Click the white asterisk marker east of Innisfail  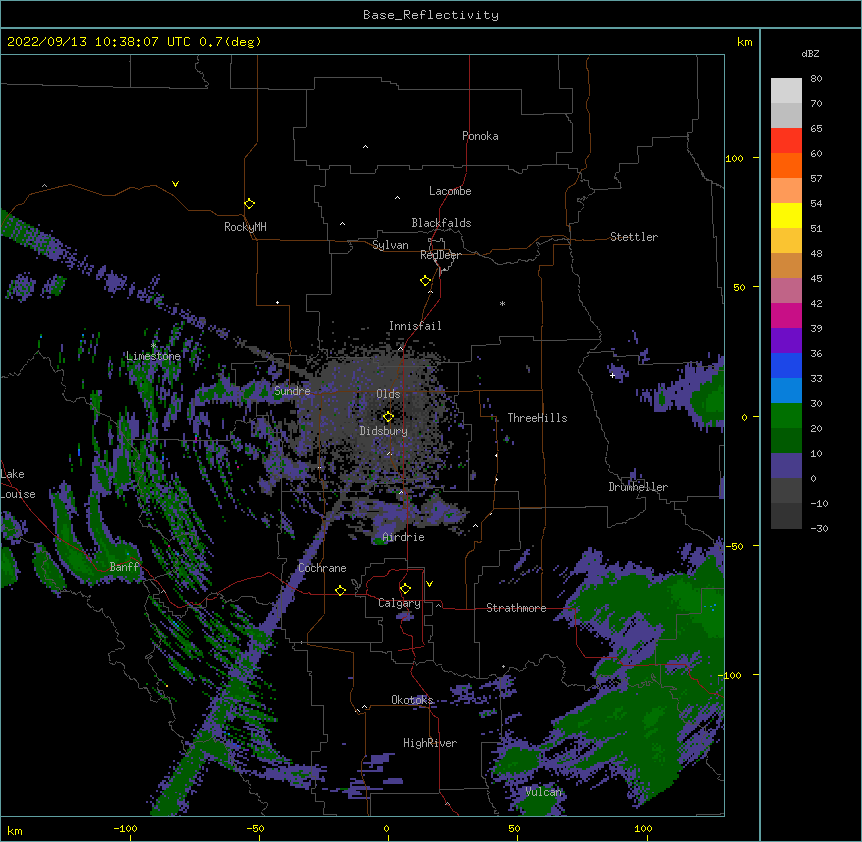coord(502,303)
